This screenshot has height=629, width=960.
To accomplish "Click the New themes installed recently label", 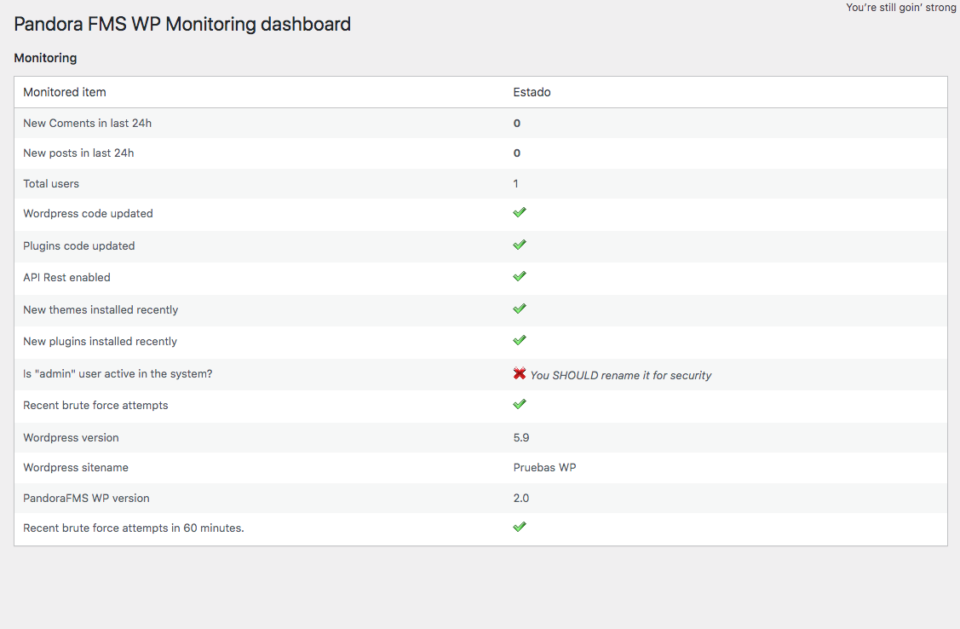I will click(x=100, y=310).
